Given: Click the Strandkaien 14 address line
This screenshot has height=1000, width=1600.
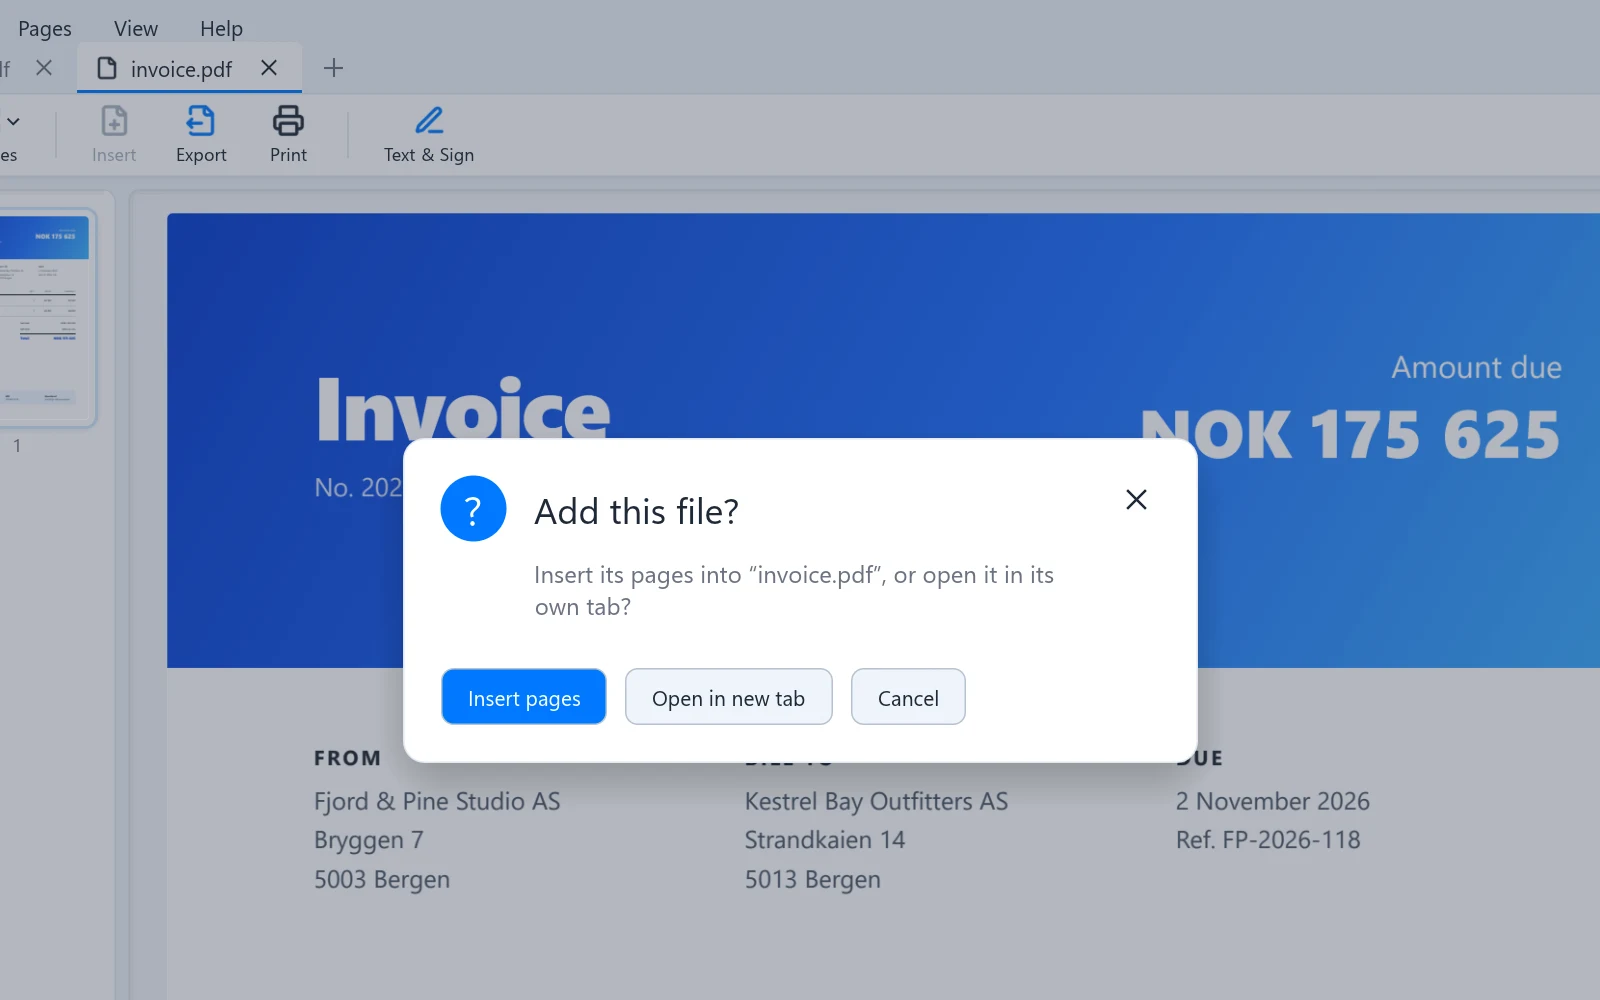Looking at the screenshot, I should coord(825,840).
